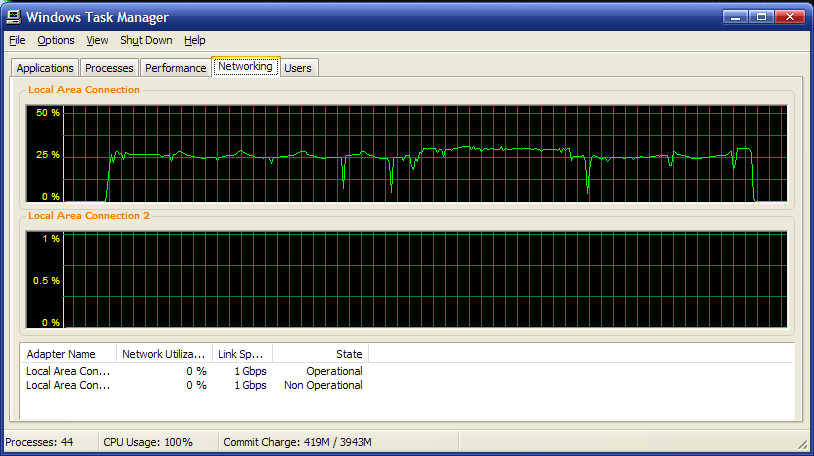
Task: Click the Local Area Connection 2 graph
Action: tap(406, 280)
